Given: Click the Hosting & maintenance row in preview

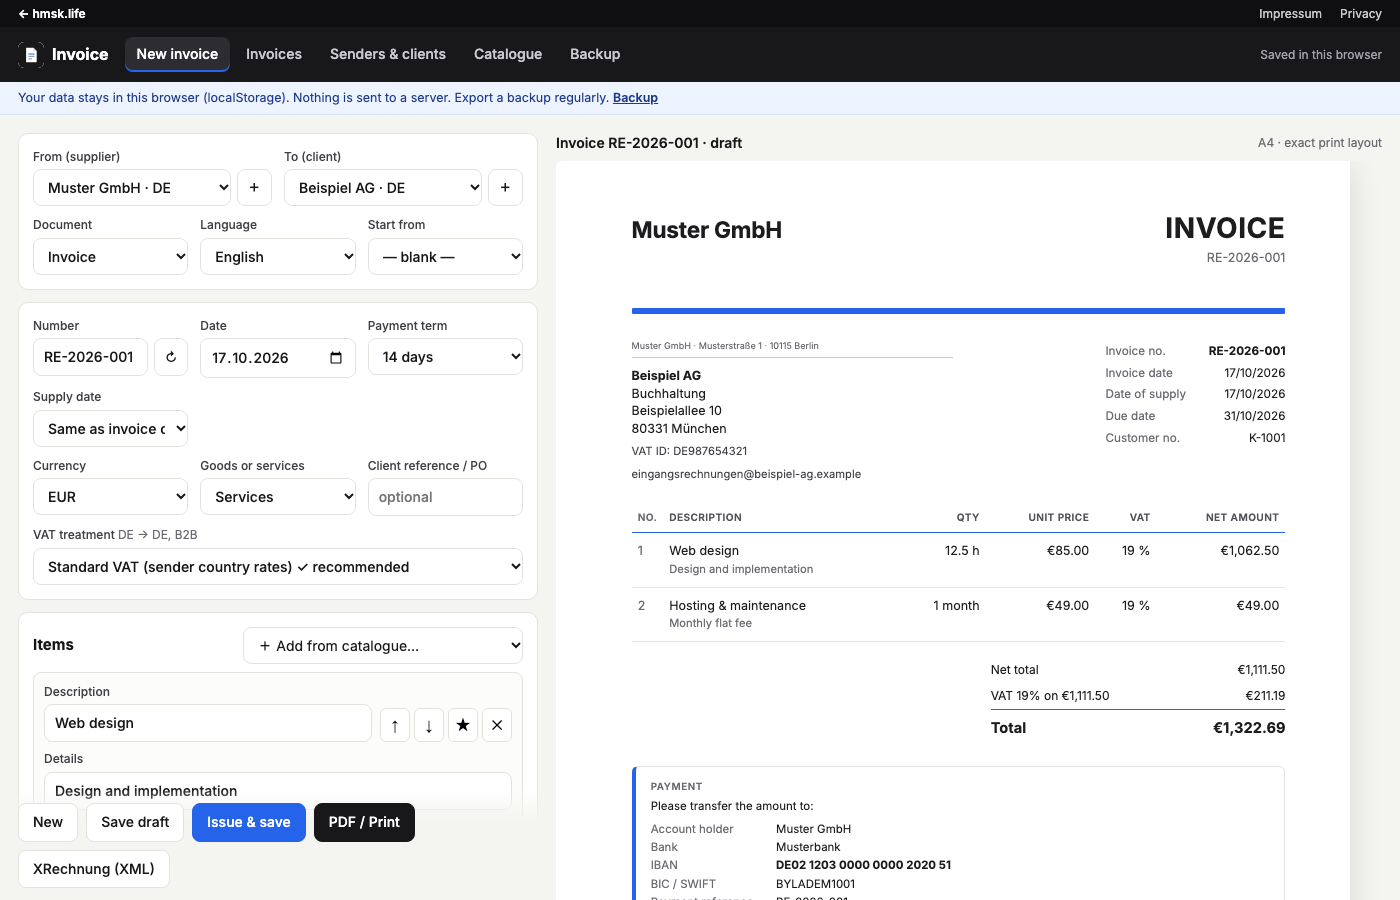Looking at the screenshot, I should (x=958, y=614).
